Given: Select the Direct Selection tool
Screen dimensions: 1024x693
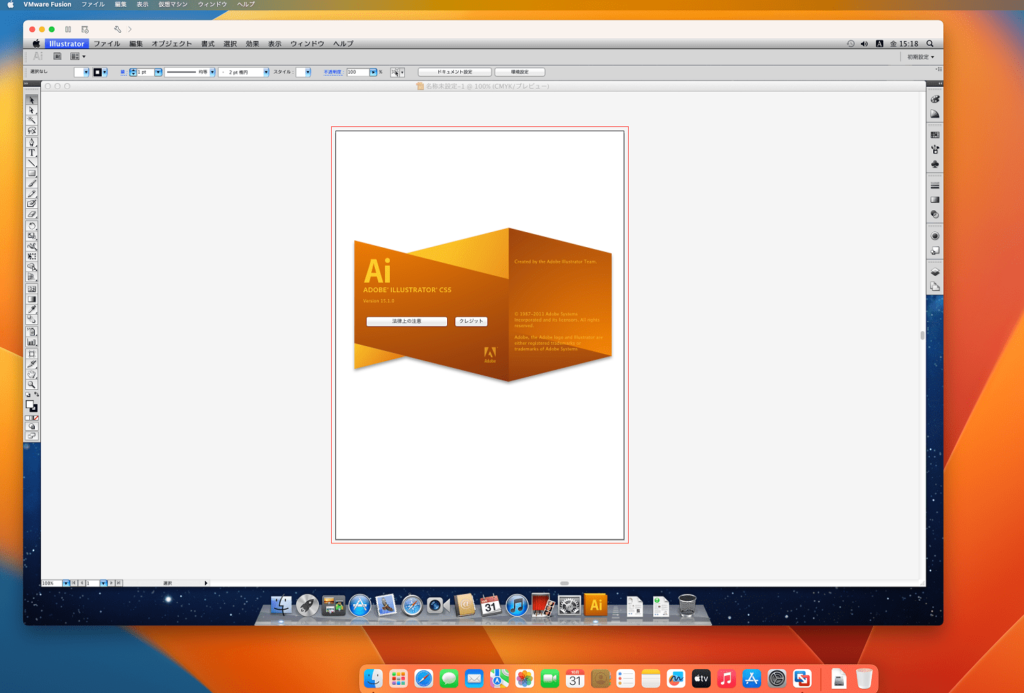Looking at the screenshot, I should [31, 110].
